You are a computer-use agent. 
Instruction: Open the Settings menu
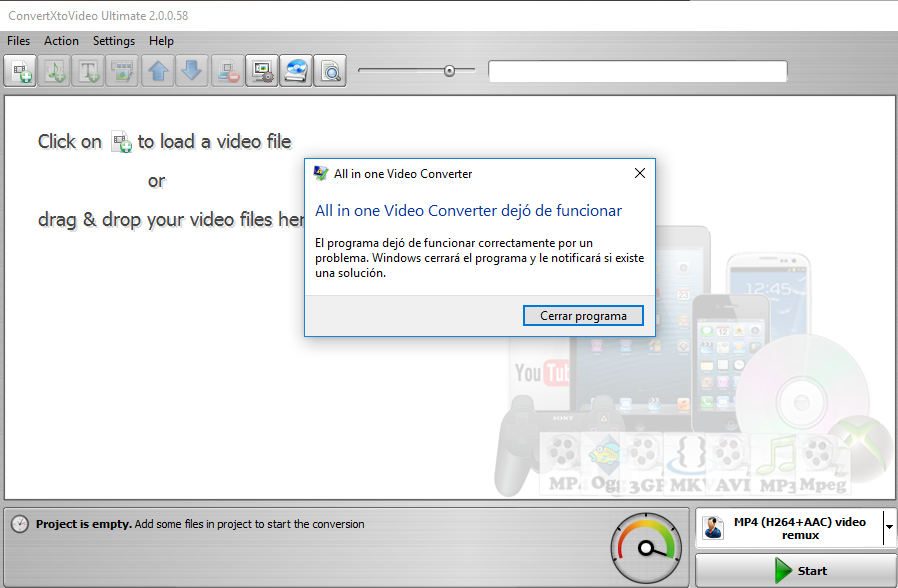click(114, 41)
